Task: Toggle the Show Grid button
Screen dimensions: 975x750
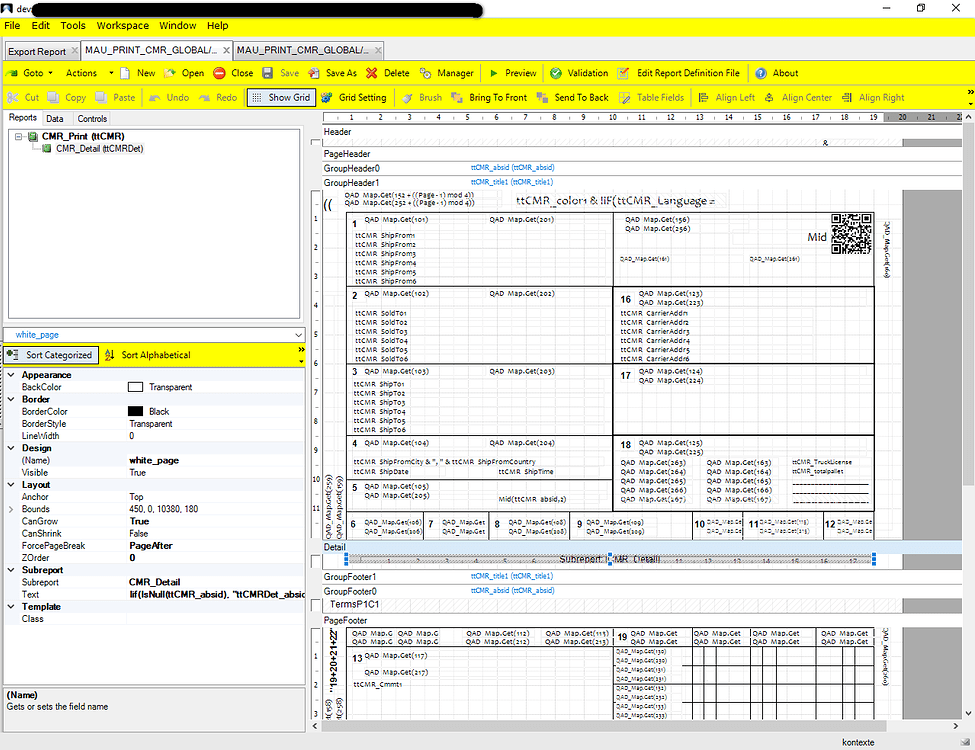Action: pos(282,98)
